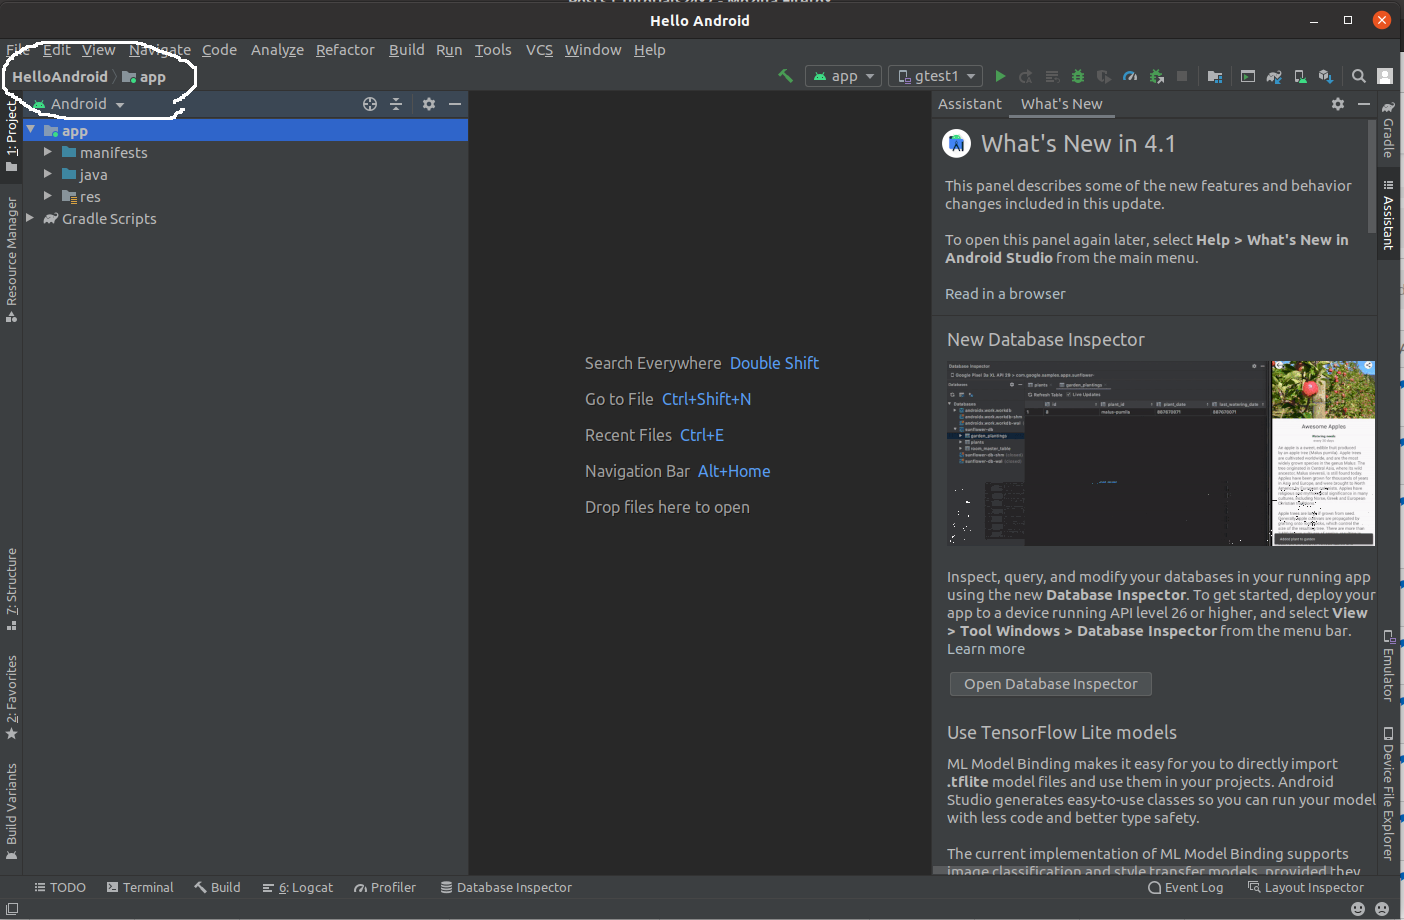Click the Search Everywhere magnifier icon
The image size is (1404, 920).
[1359, 76]
